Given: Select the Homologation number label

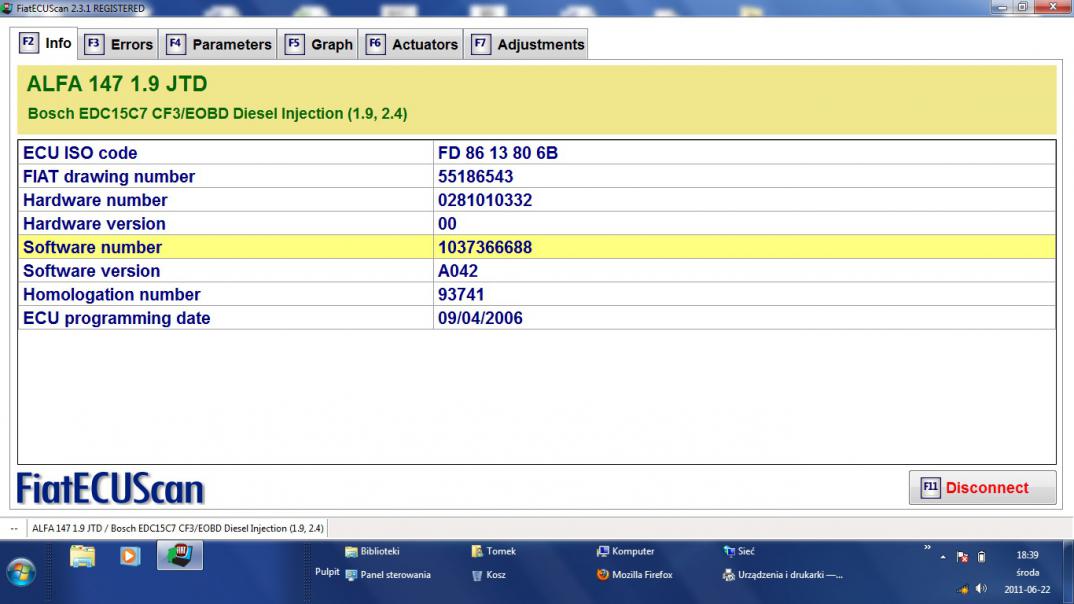Looking at the screenshot, I should (x=112, y=294).
